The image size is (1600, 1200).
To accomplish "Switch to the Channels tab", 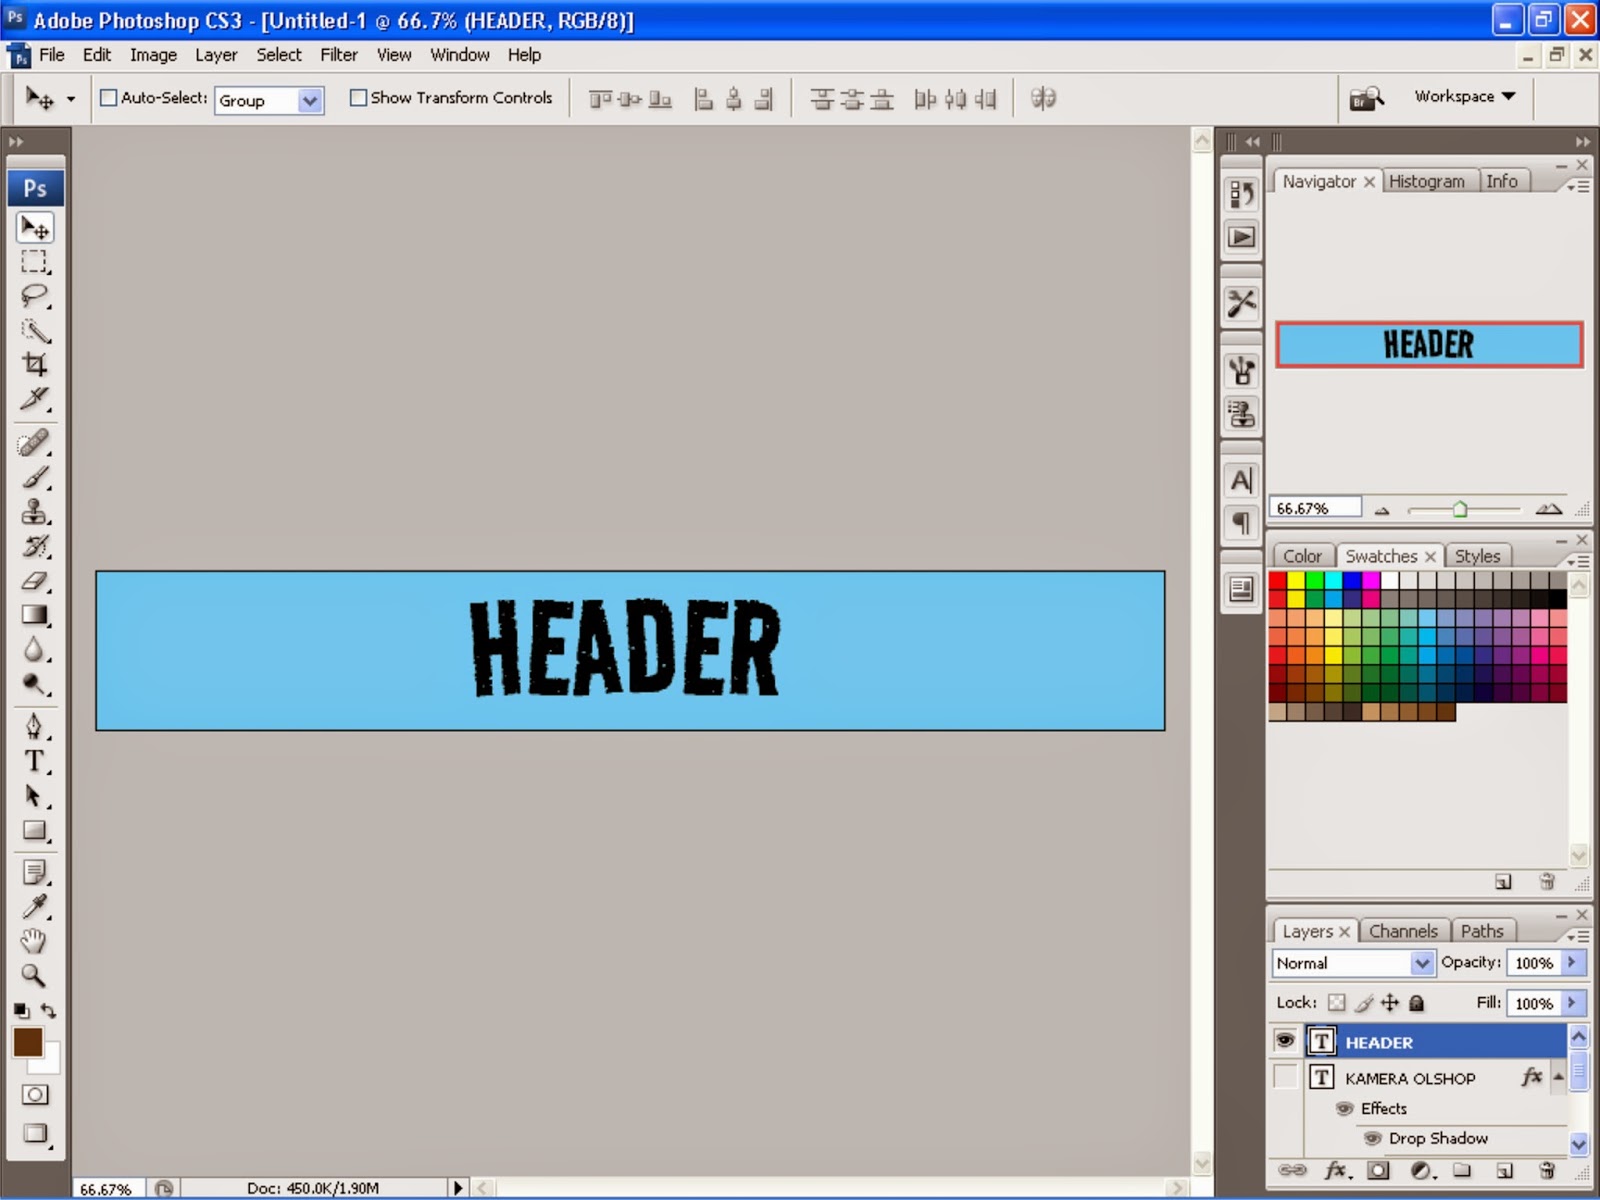I will point(1404,930).
